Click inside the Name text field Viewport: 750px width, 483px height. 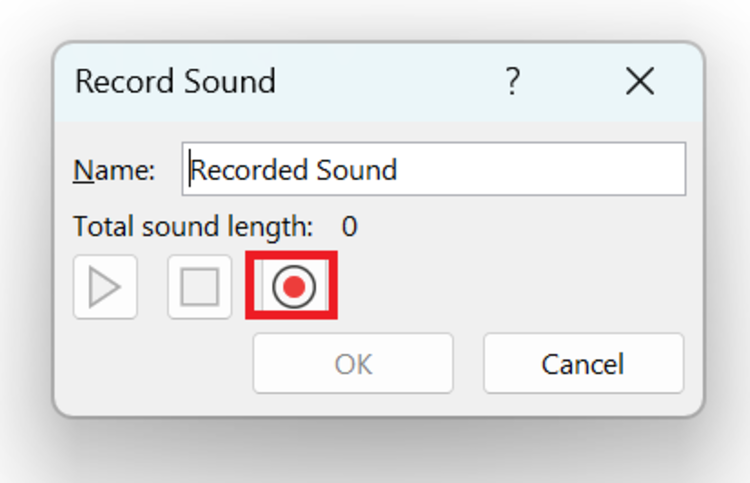click(434, 169)
